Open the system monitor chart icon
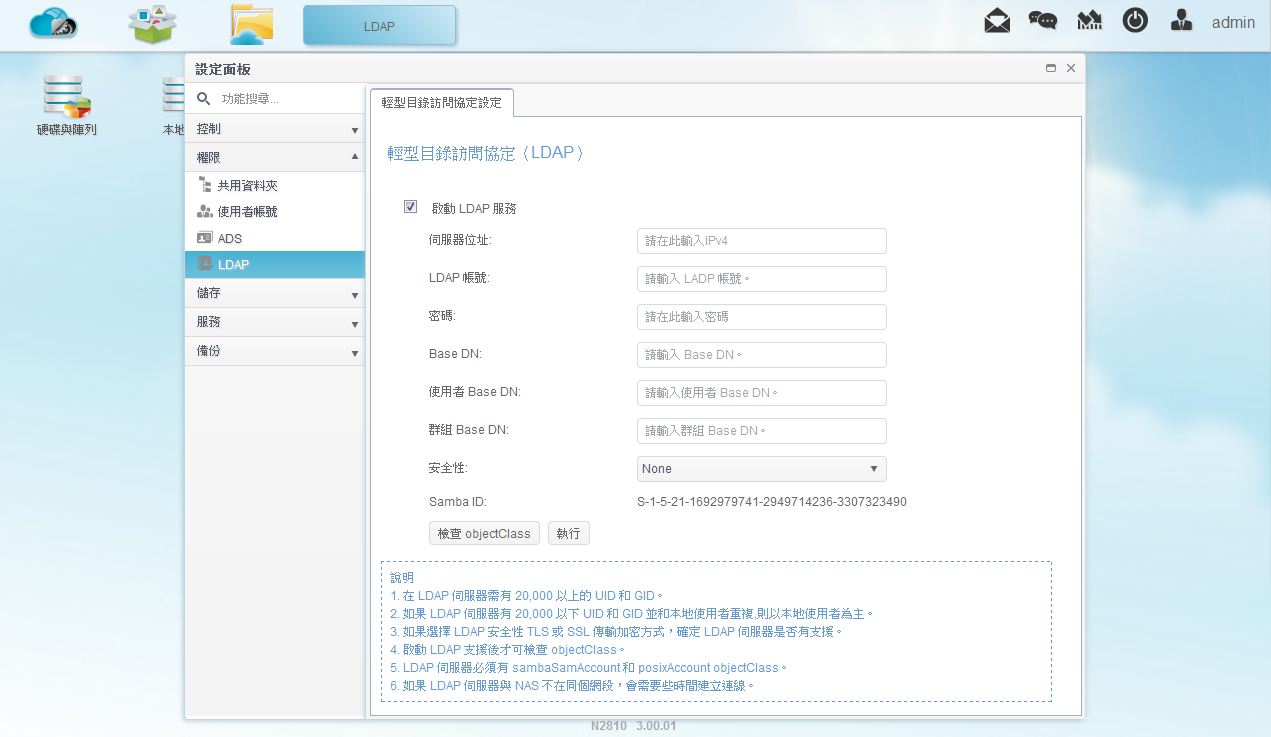This screenshot has width=1271, height=737. [x=1089, y=21]
